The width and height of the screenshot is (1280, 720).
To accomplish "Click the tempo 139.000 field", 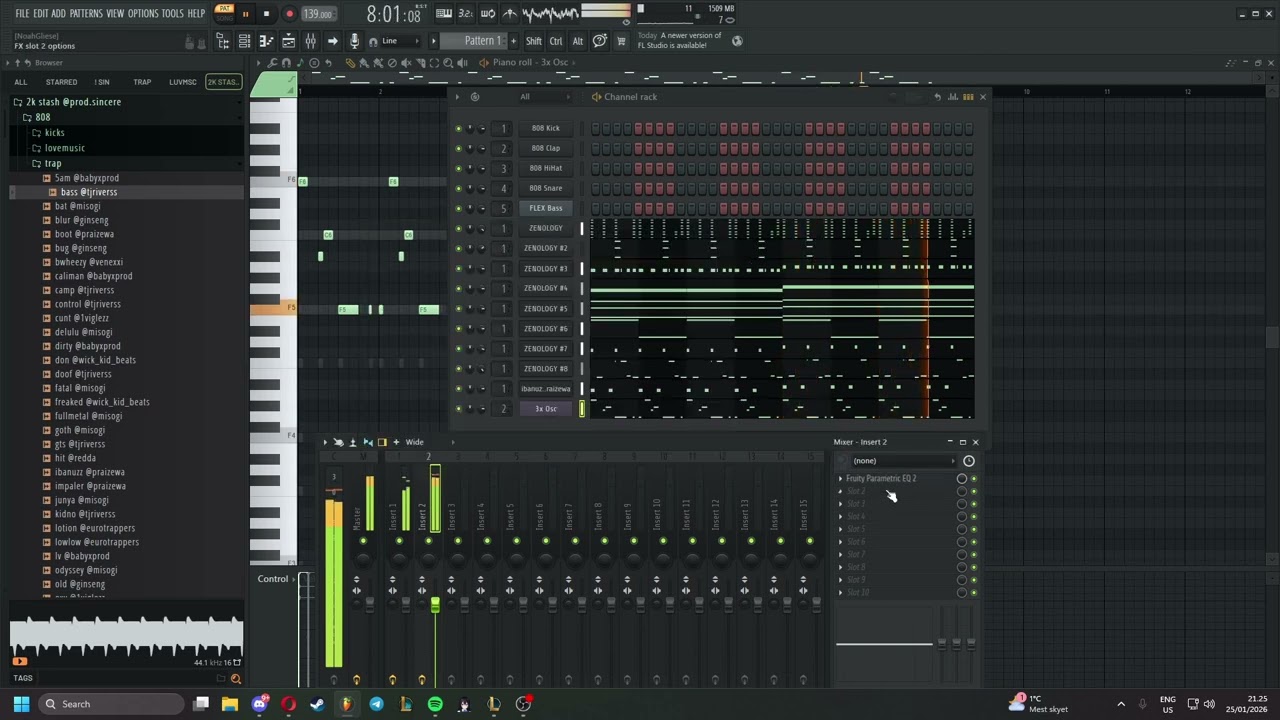I will (x=318, y=14).
